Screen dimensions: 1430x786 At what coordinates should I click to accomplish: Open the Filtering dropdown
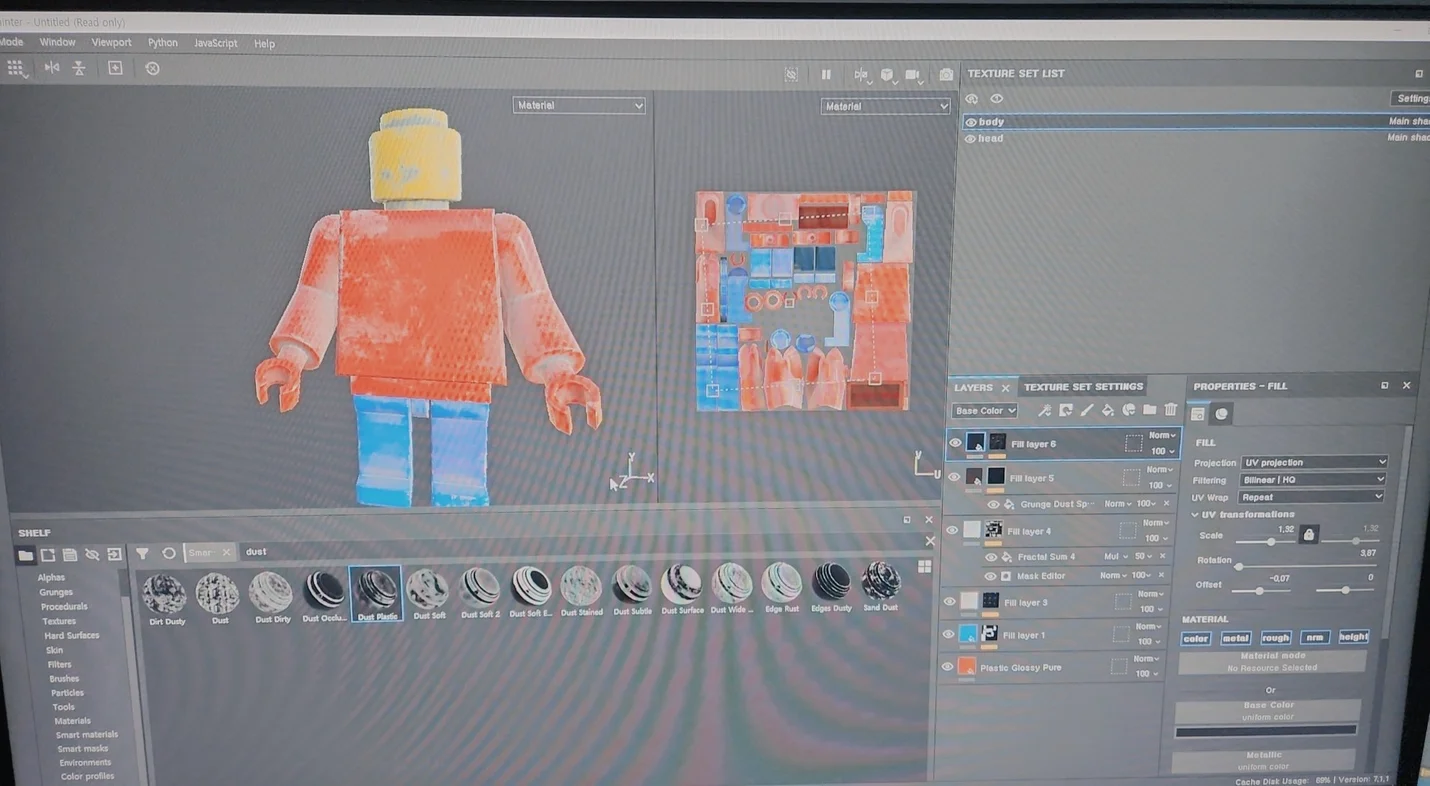click(1313, 479)
